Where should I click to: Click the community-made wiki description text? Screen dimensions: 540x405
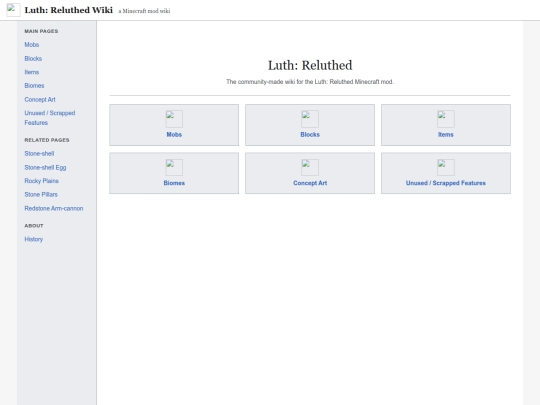click(310, 82)
